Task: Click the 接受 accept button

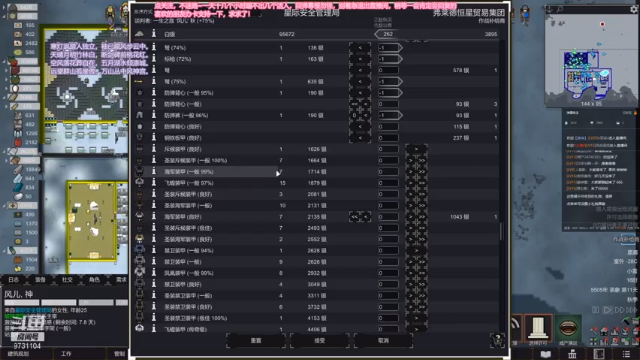Action: [320, 340]
